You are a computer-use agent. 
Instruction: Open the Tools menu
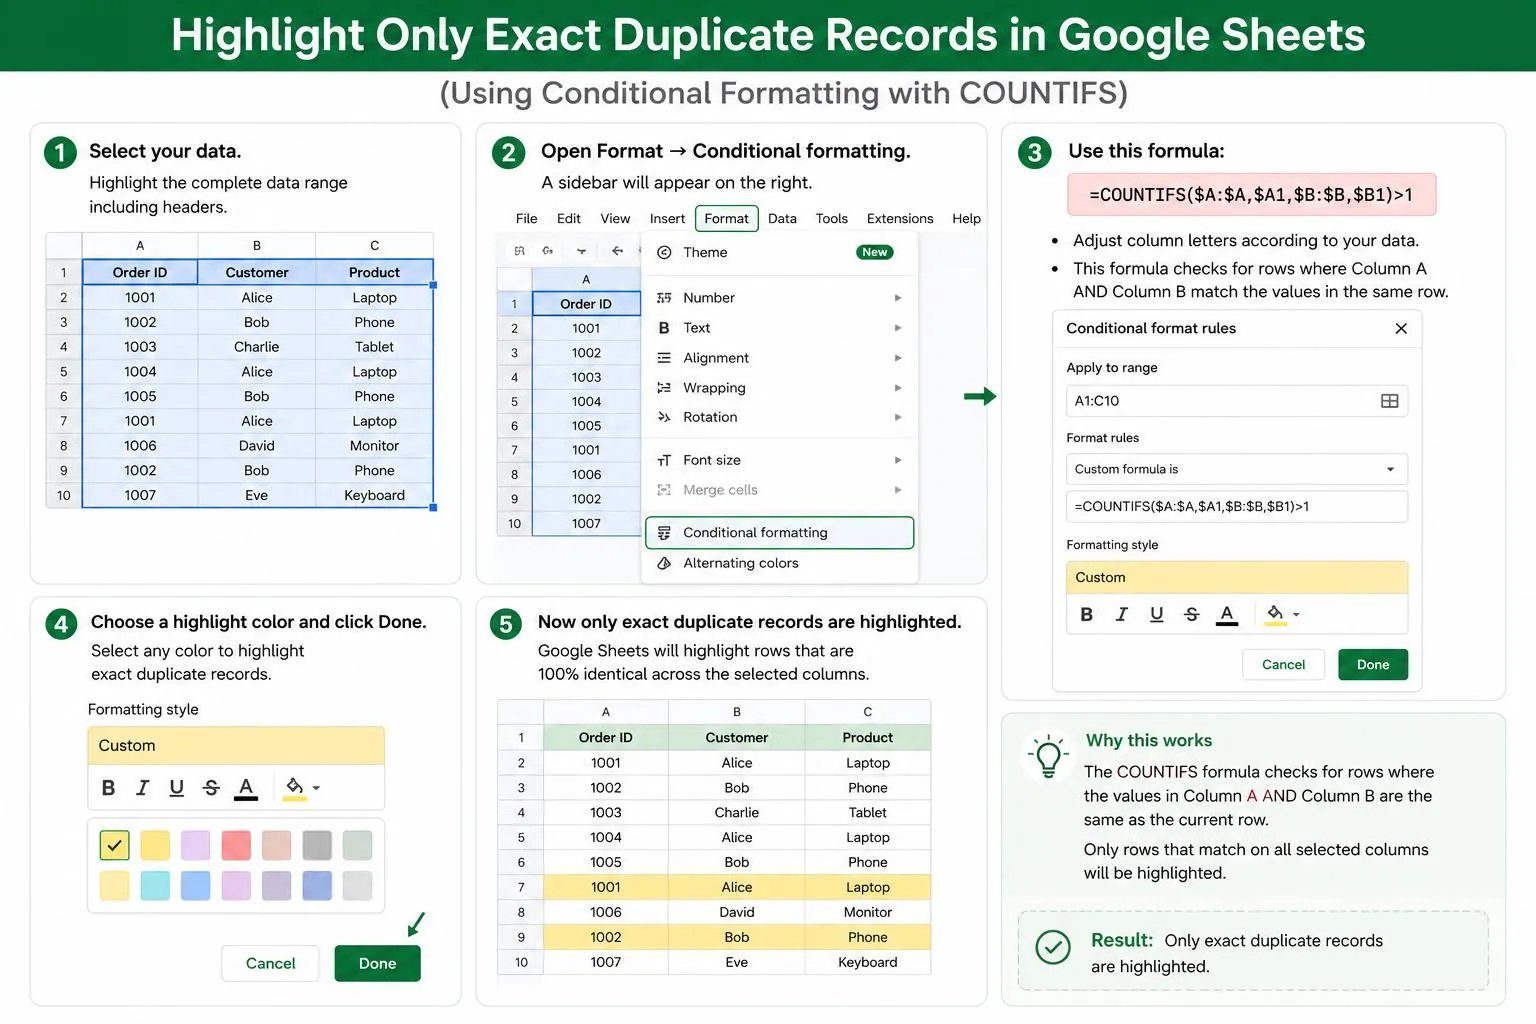832,219
